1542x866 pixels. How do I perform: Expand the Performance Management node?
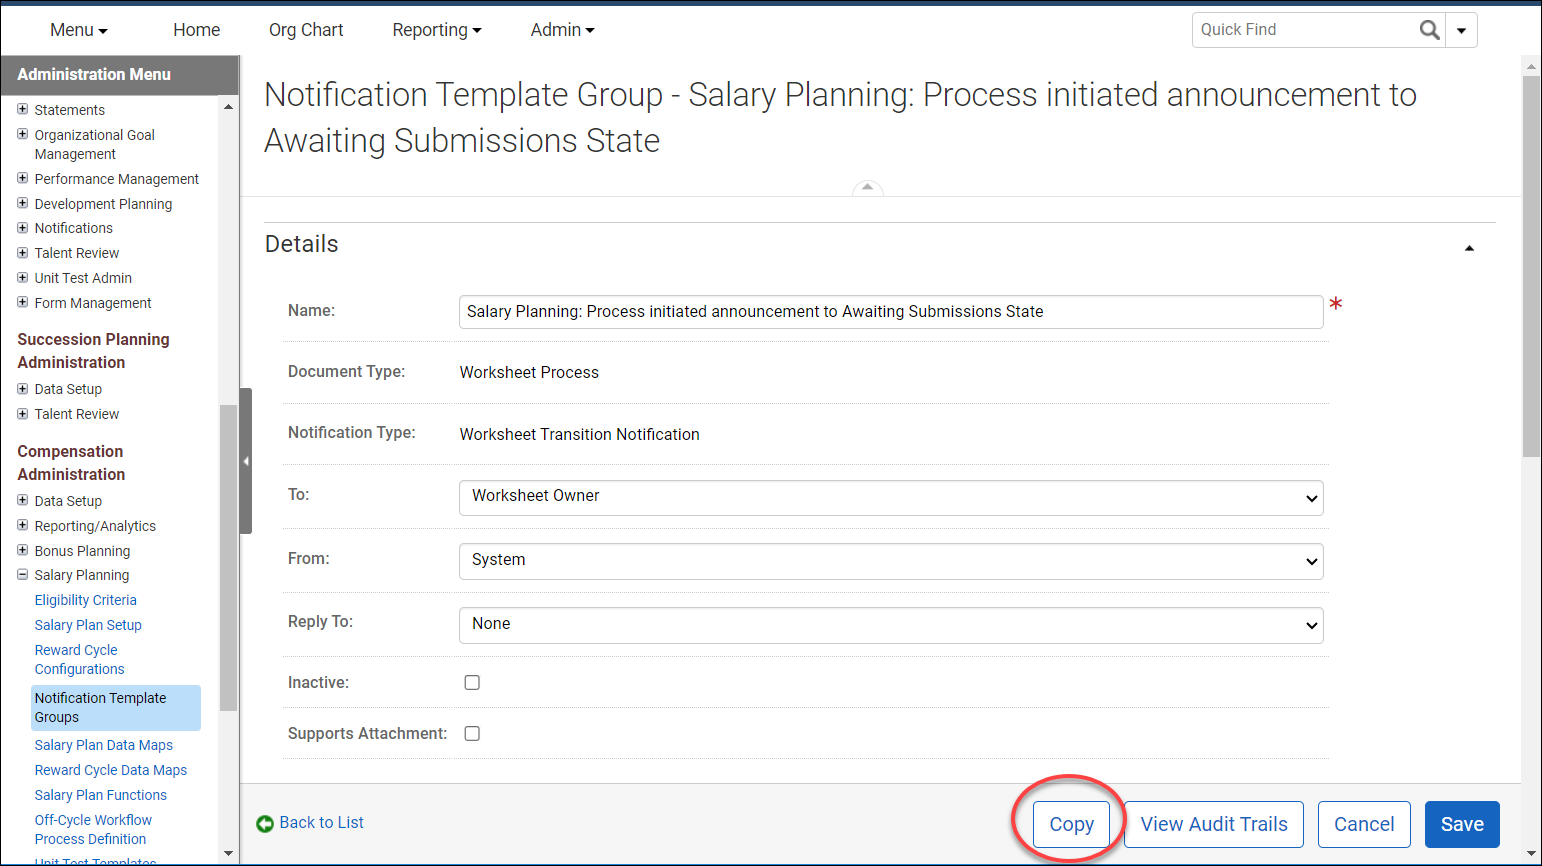[x=22, y=178]
